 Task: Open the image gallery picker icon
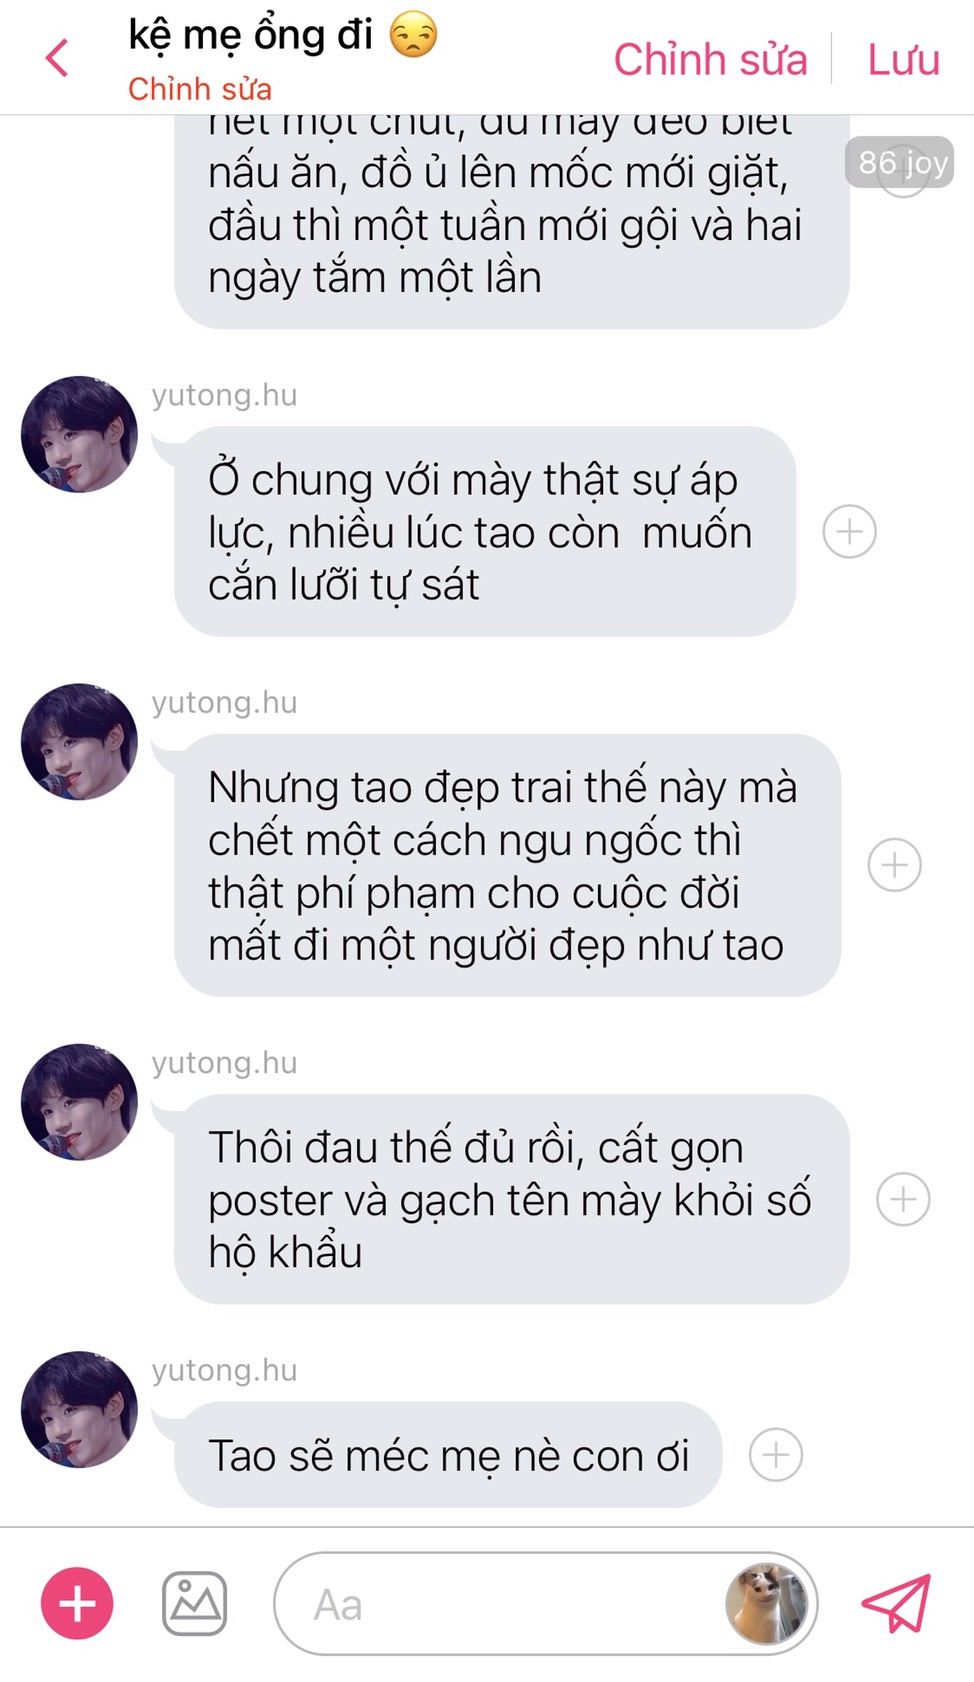tap(194, 1603)
